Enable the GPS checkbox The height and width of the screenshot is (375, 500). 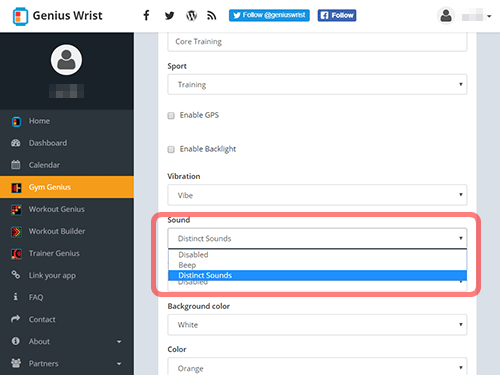[171, 116]
